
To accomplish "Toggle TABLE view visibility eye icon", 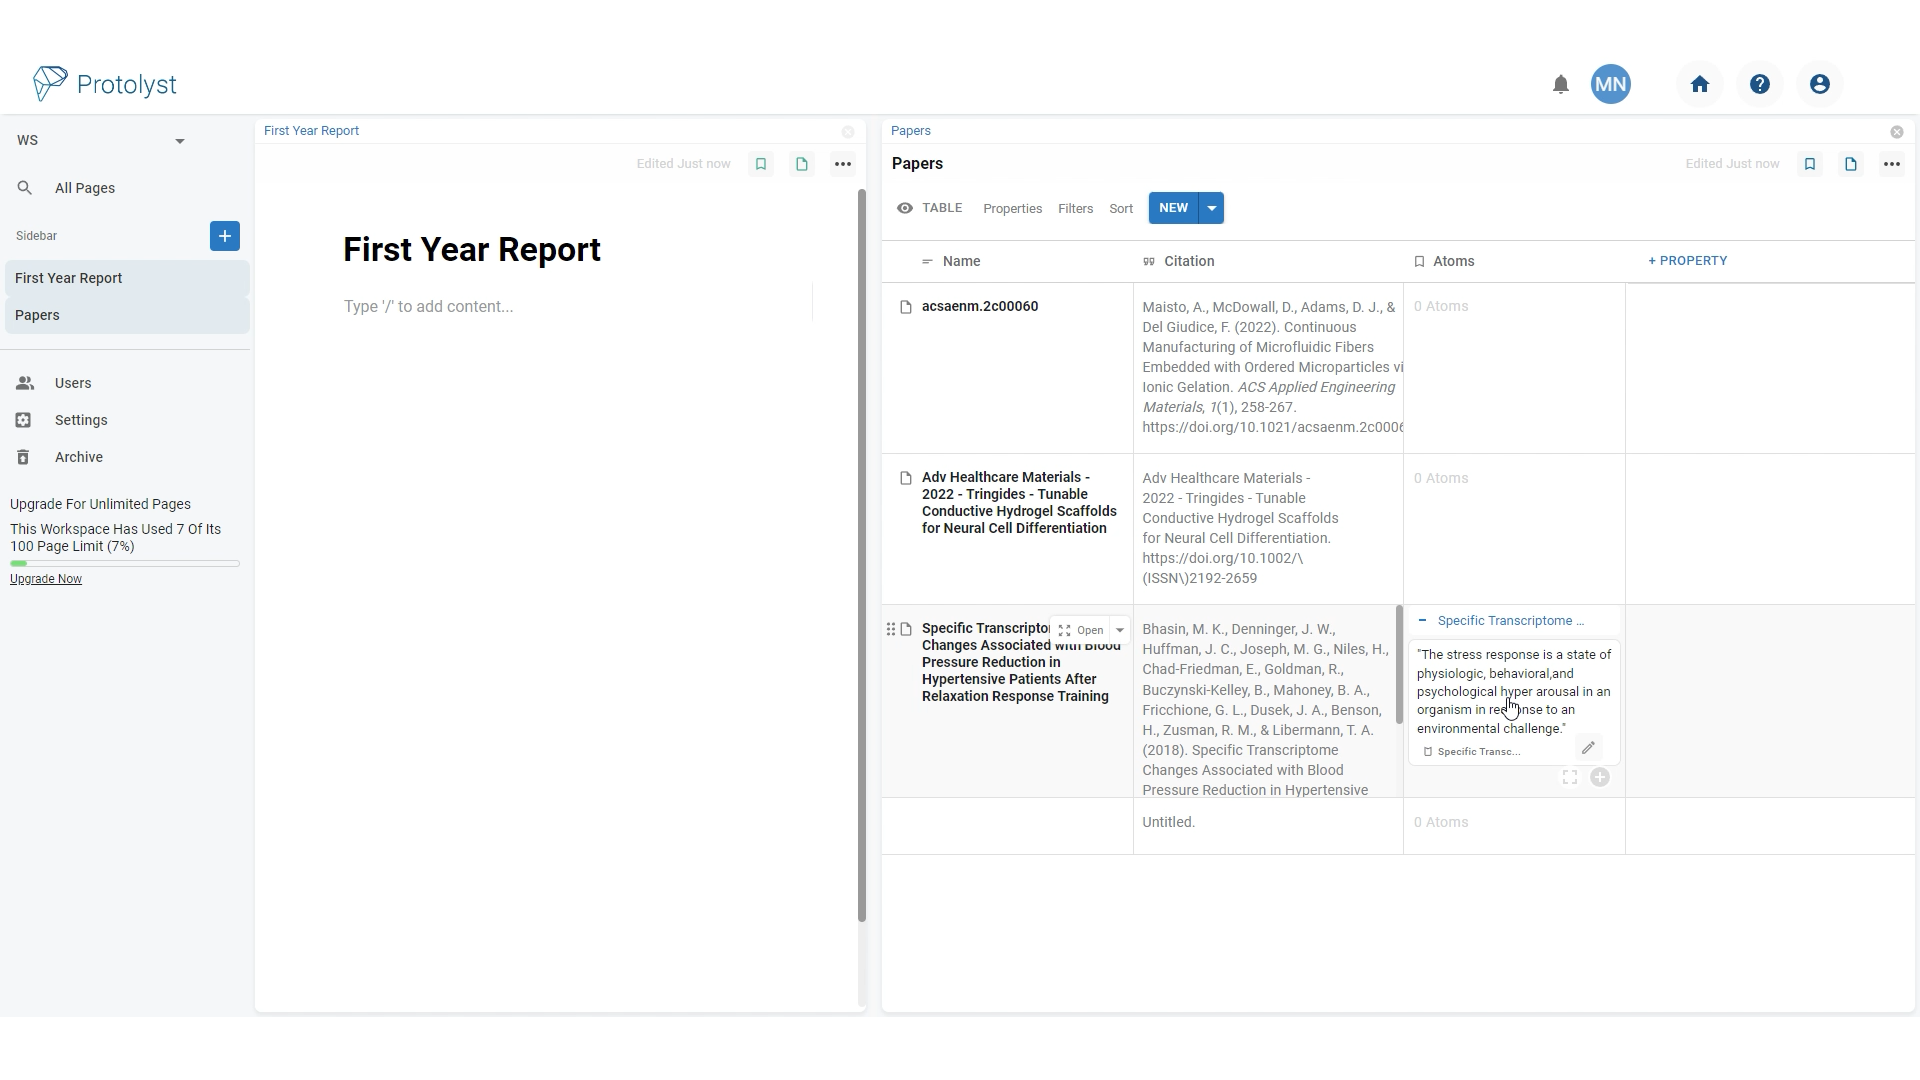I will point(905,208).
